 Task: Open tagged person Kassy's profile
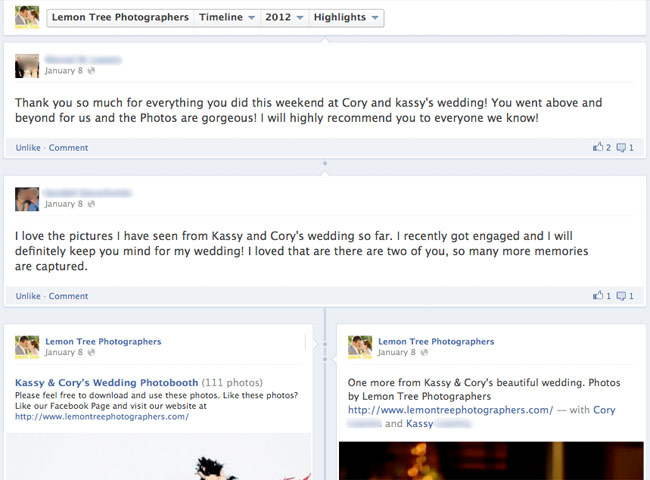[420, 424]
